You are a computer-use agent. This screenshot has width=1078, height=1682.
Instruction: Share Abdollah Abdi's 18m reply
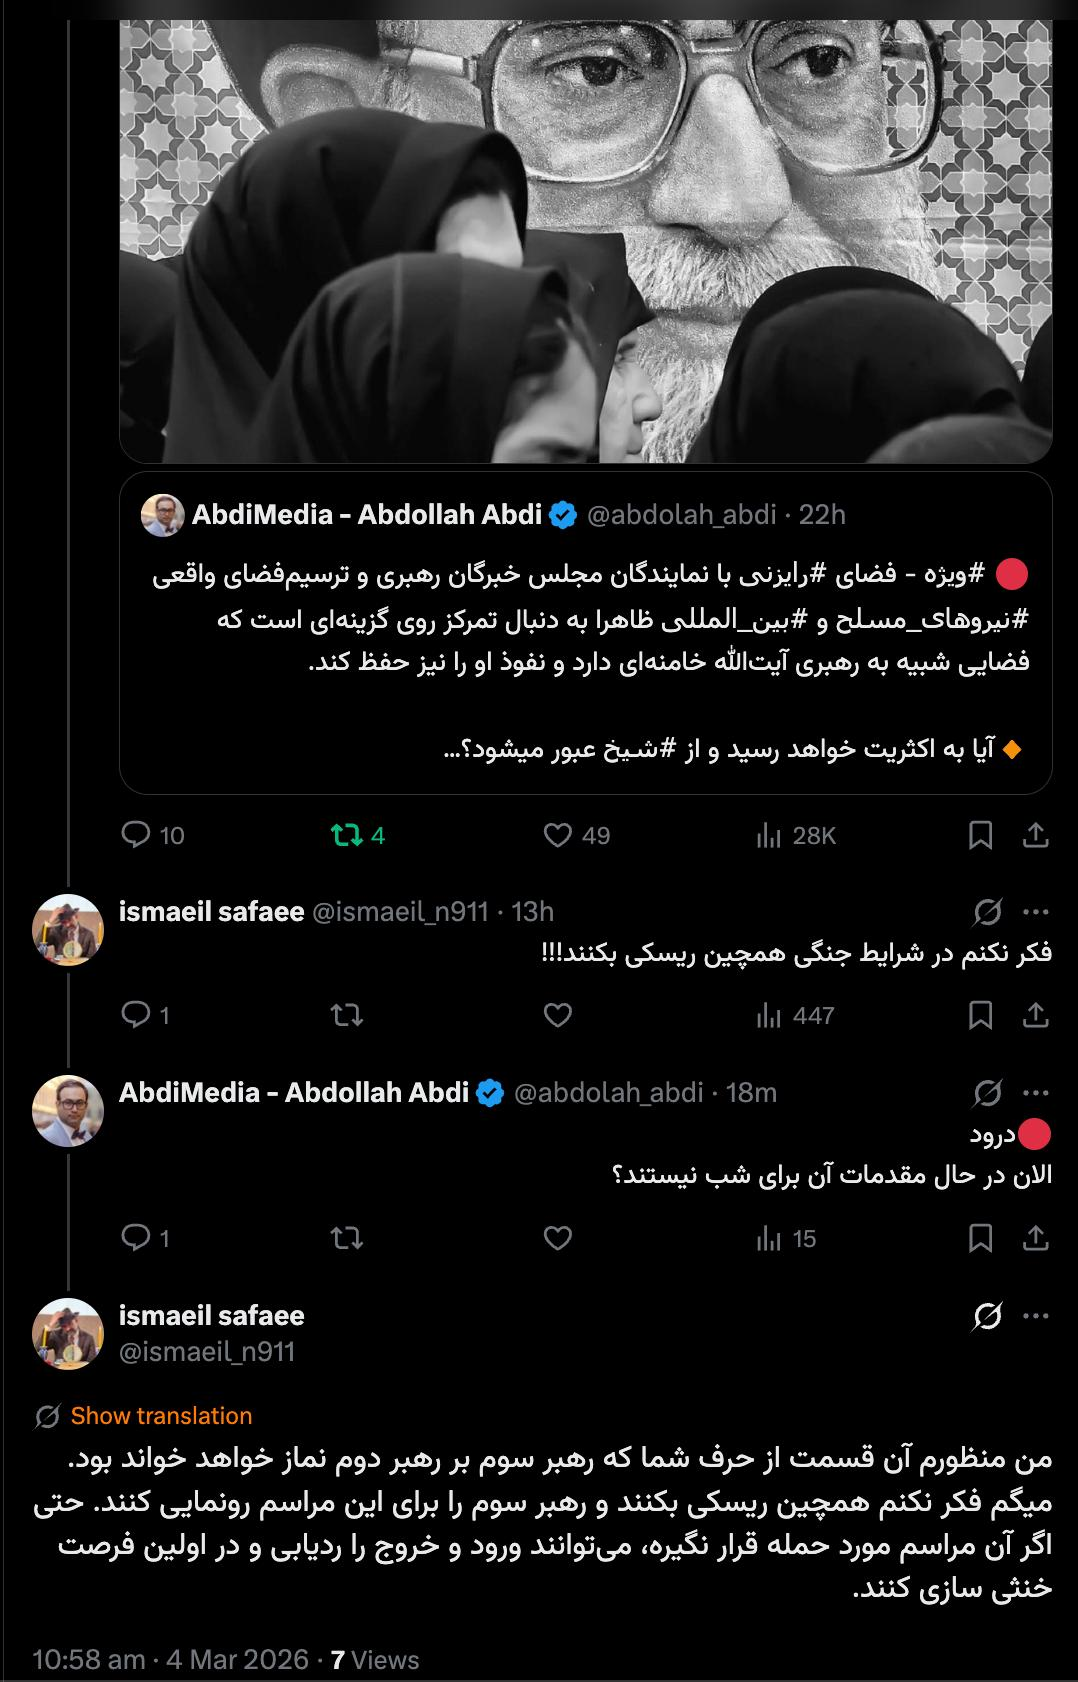[x=1036, y=1238]
